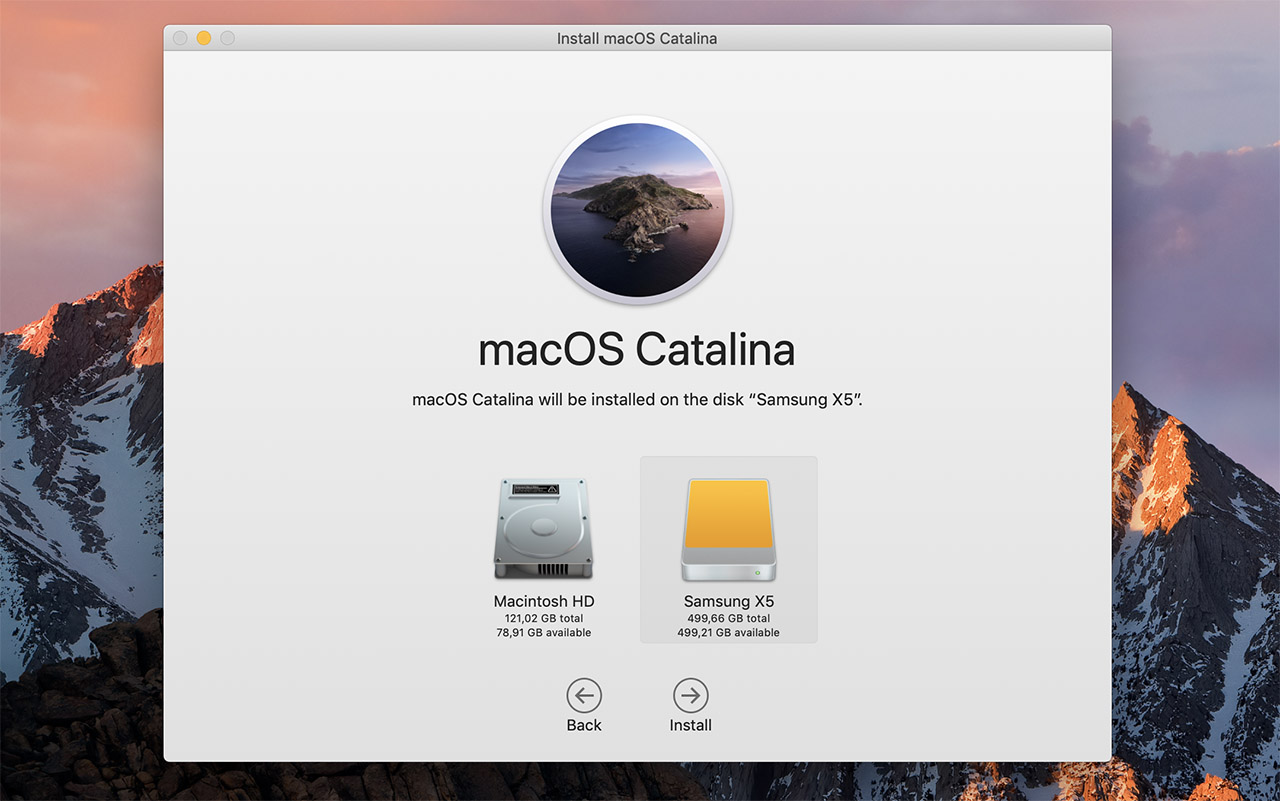
Task: Click the "Back" label
Action: point(584,725)
